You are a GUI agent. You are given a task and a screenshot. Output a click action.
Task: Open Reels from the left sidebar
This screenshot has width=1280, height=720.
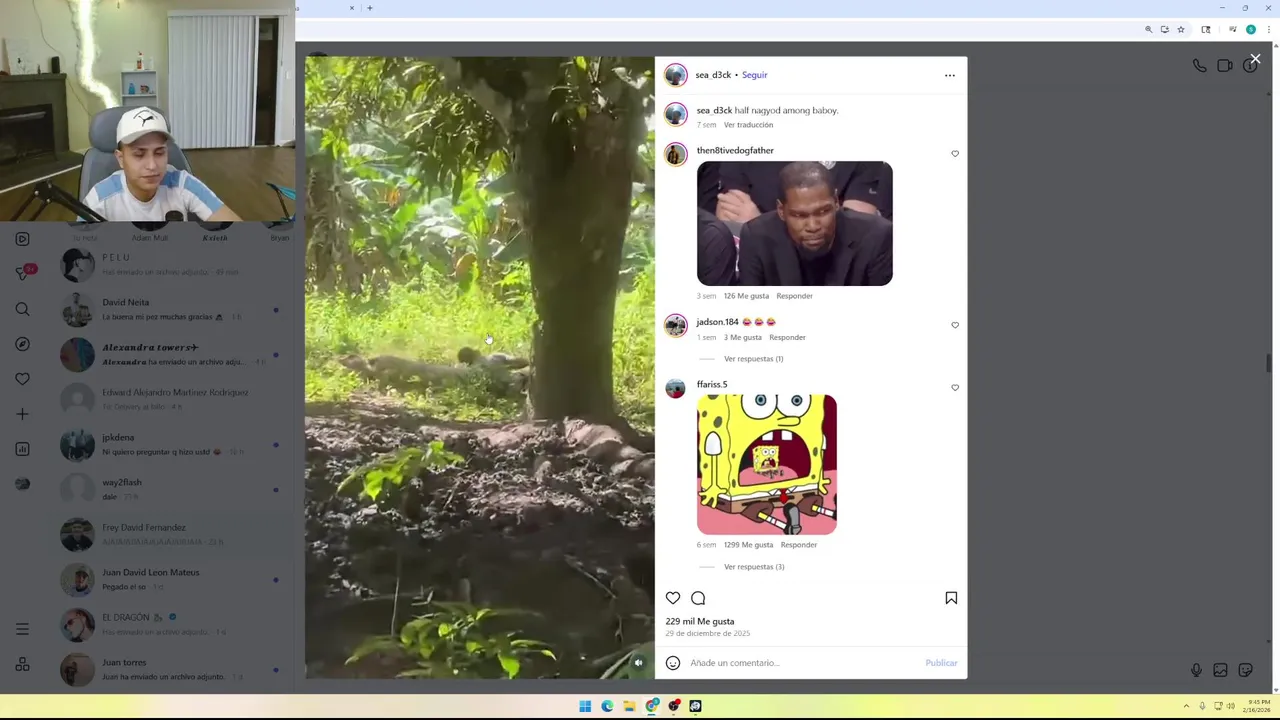point(22,239)
